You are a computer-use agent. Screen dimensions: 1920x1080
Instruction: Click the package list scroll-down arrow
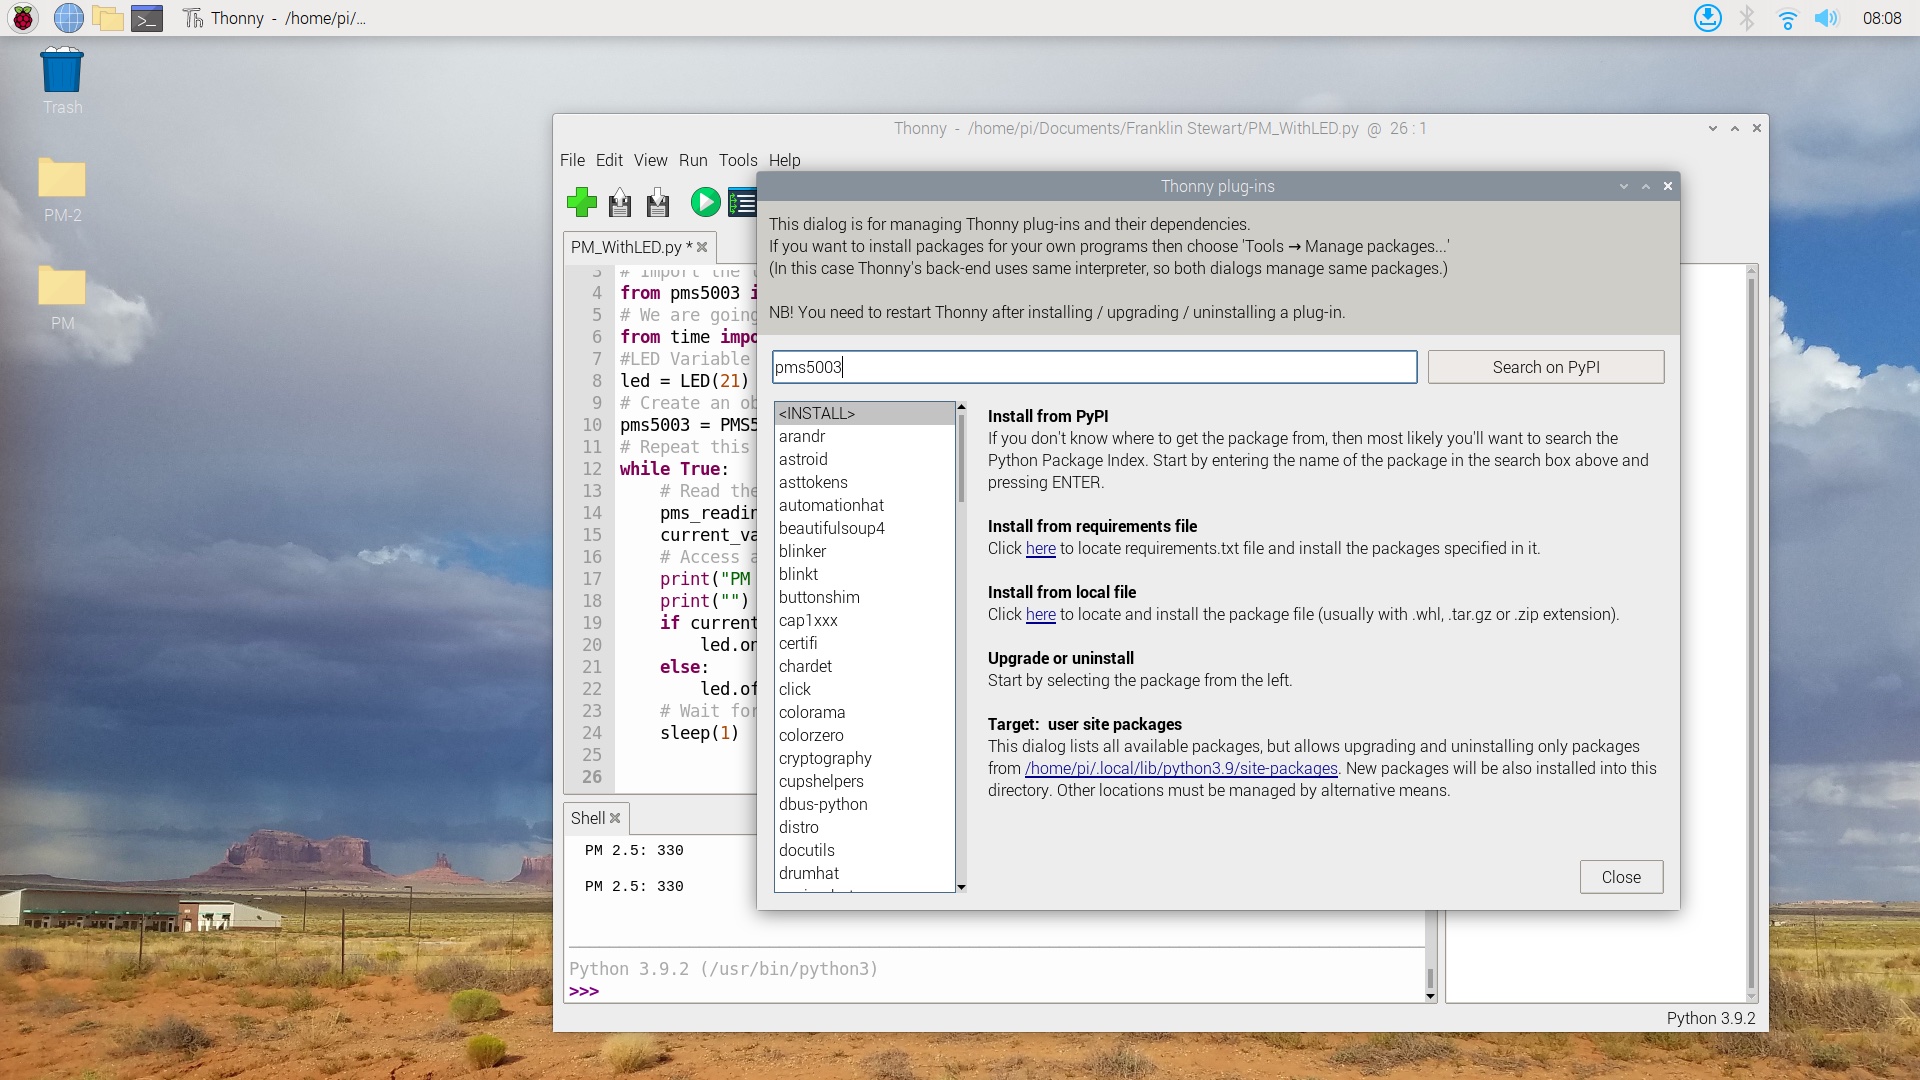click(x=961, y=887)
